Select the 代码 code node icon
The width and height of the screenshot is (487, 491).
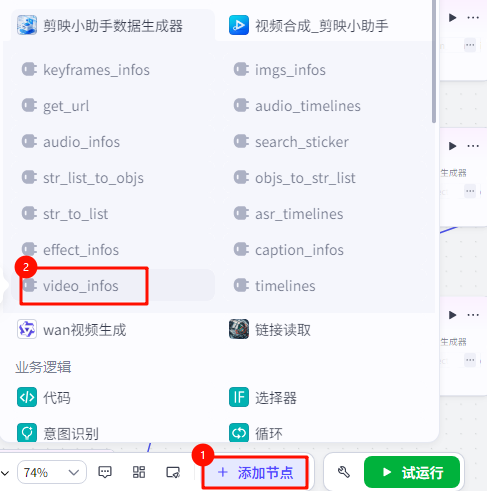[x=27, y=397]
